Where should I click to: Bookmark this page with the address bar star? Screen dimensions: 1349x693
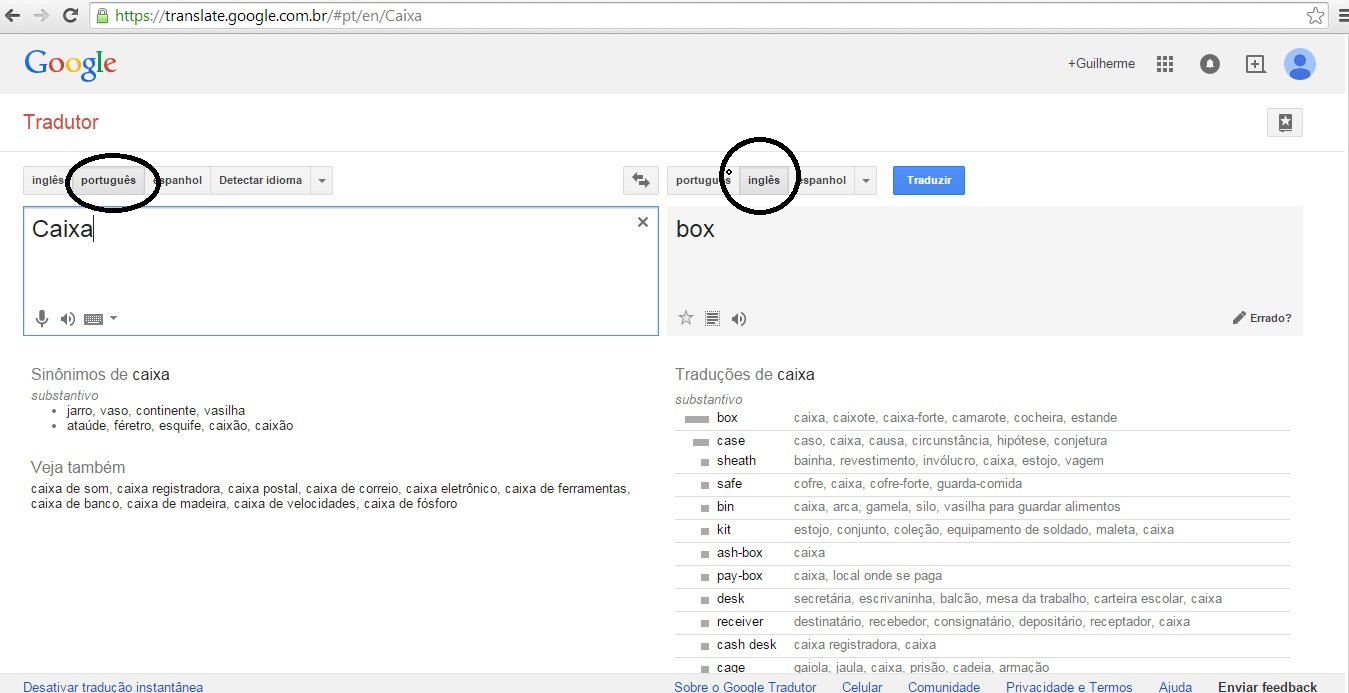click(1316, 15)
